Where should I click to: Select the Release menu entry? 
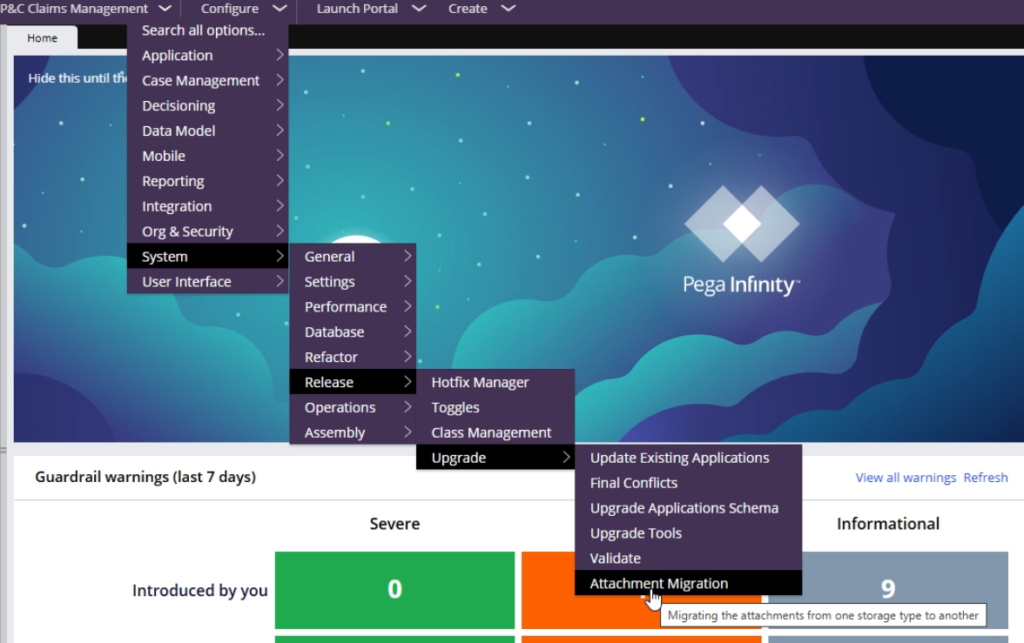[353, 382]
